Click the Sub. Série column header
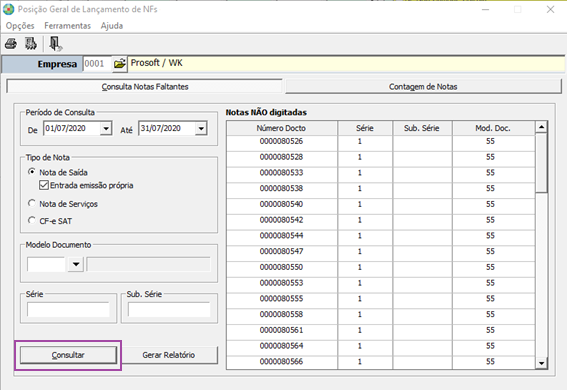The image size is (567, 390). [422, 128]
